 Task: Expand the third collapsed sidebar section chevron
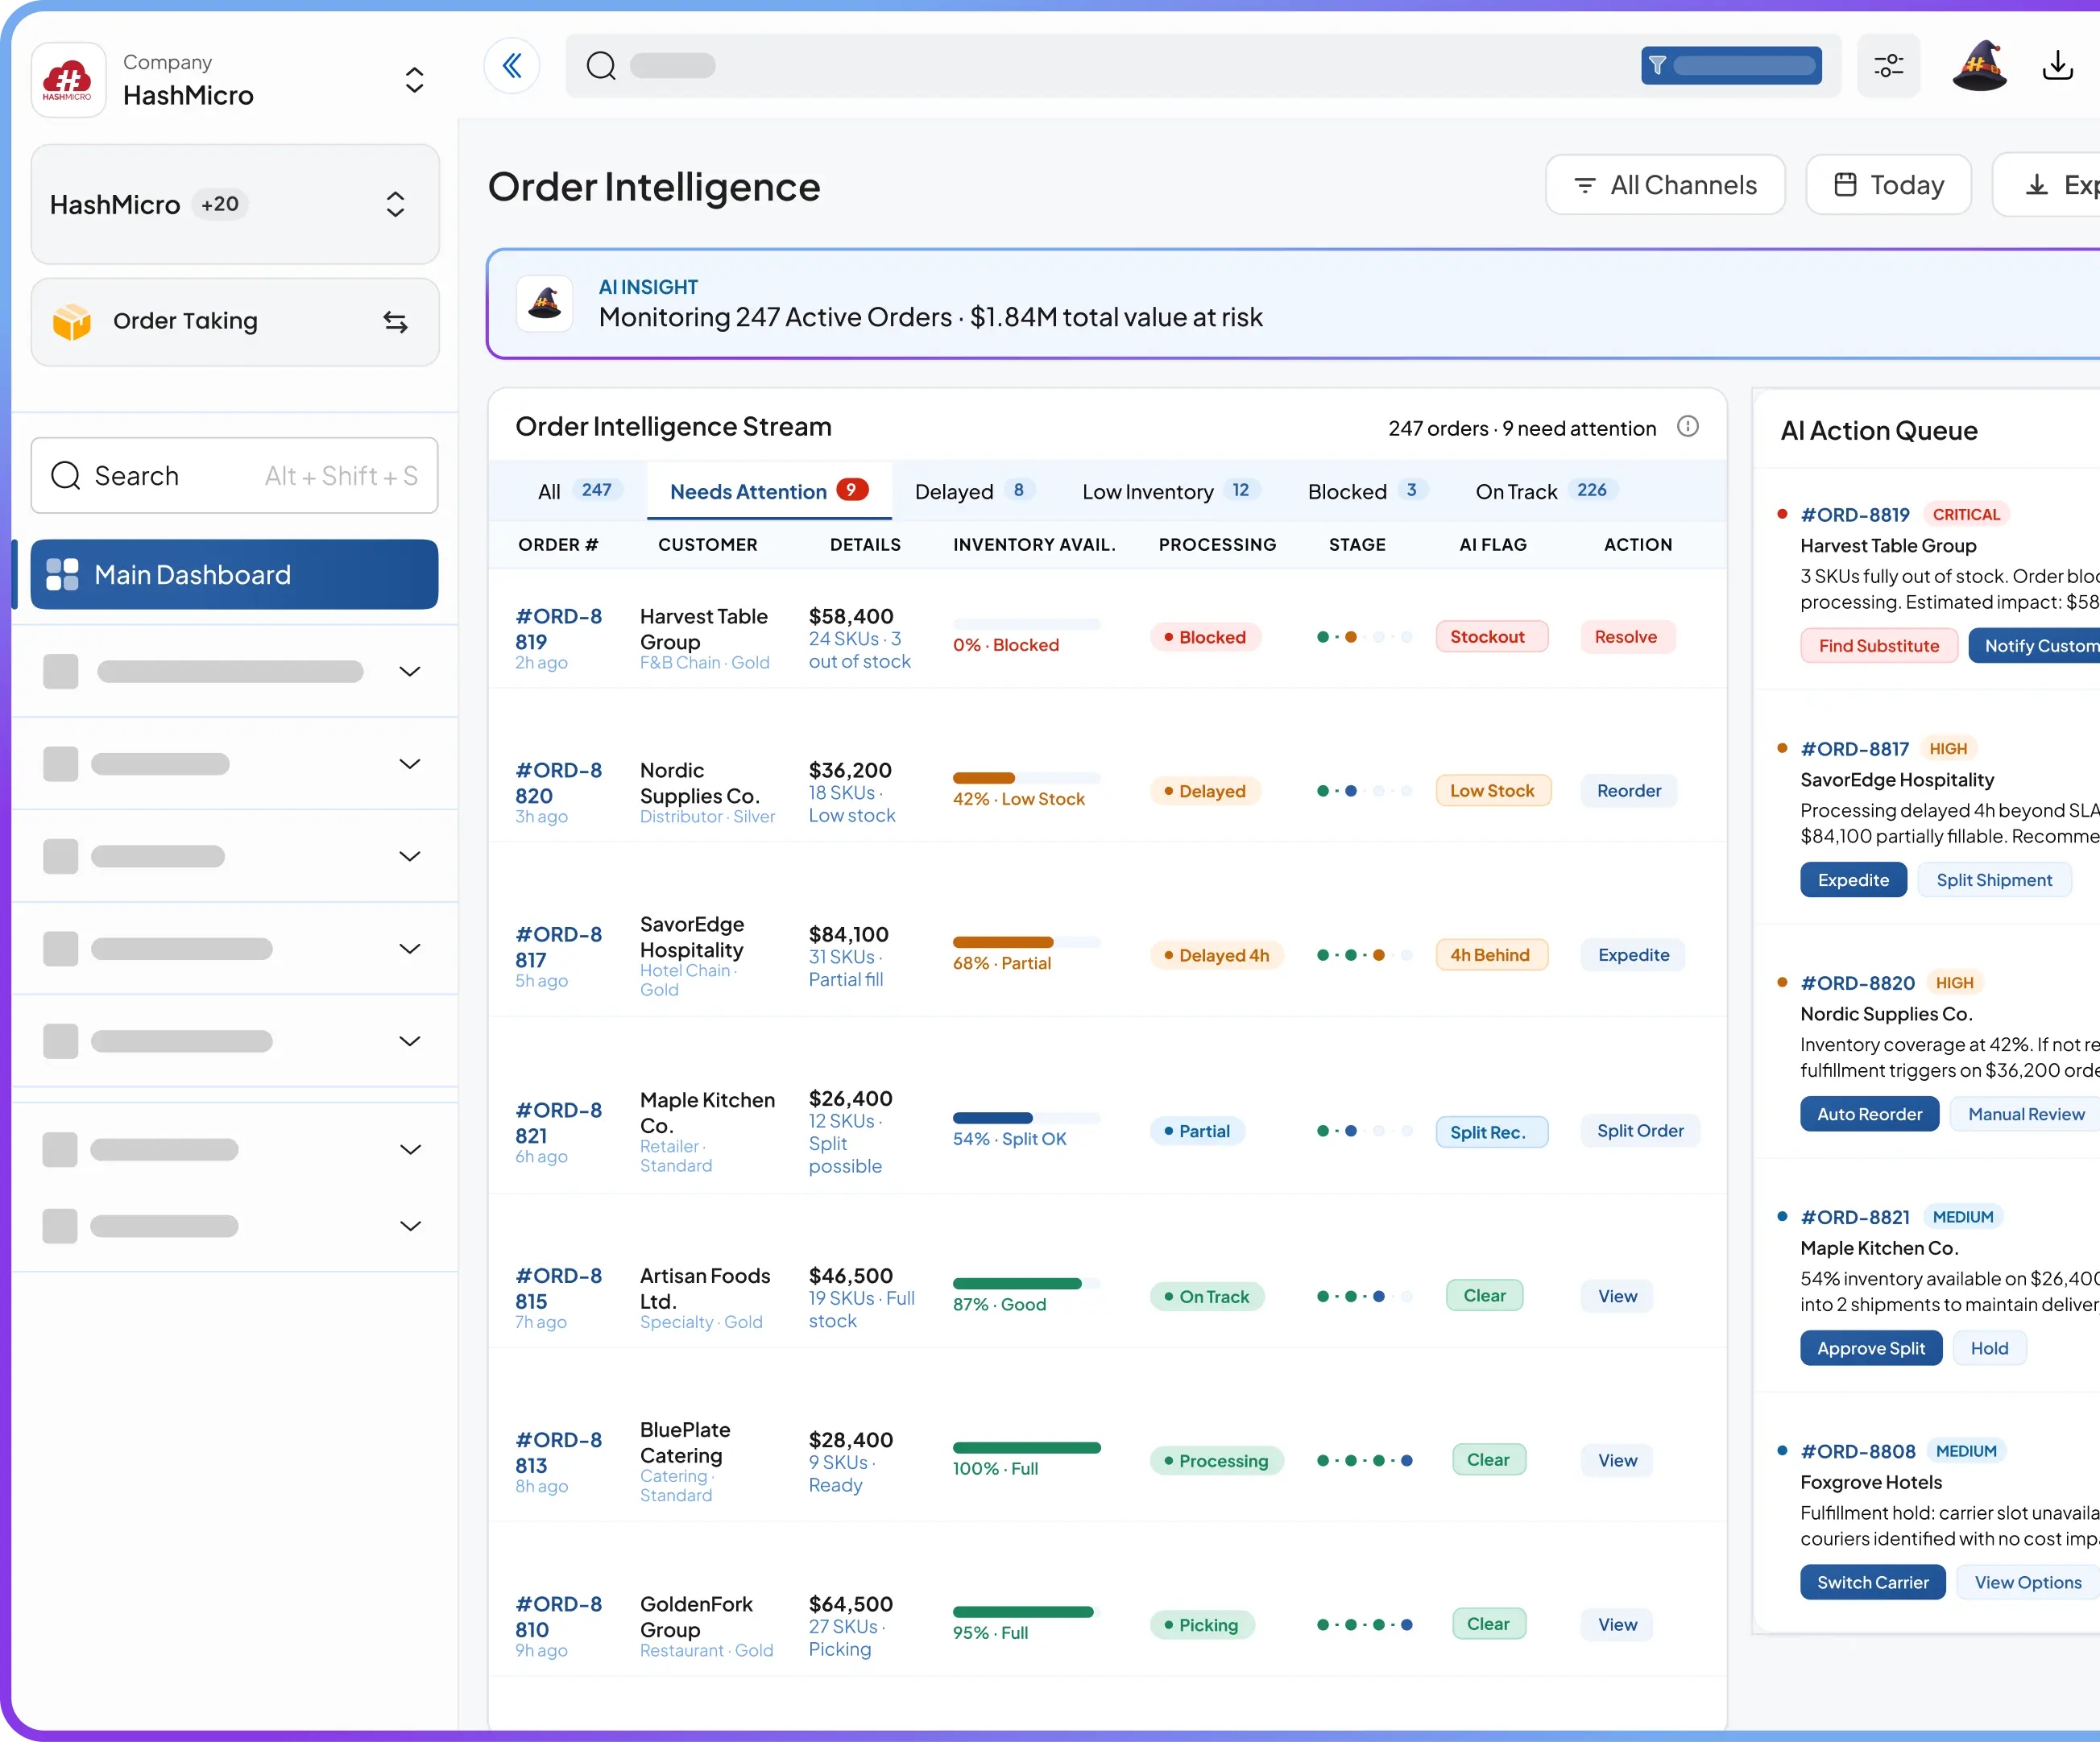pyautogui.click(x=410, y=856)
